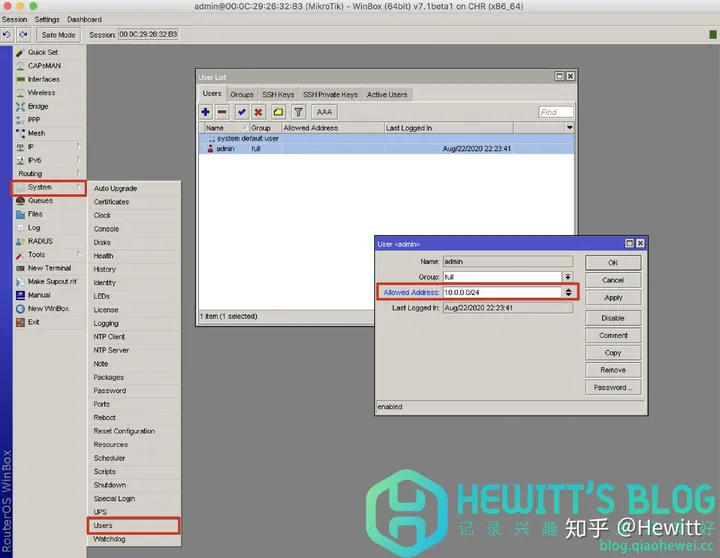The image size is (720, 558).
Task: Select Scheduler from System menu
Action: 134,458
